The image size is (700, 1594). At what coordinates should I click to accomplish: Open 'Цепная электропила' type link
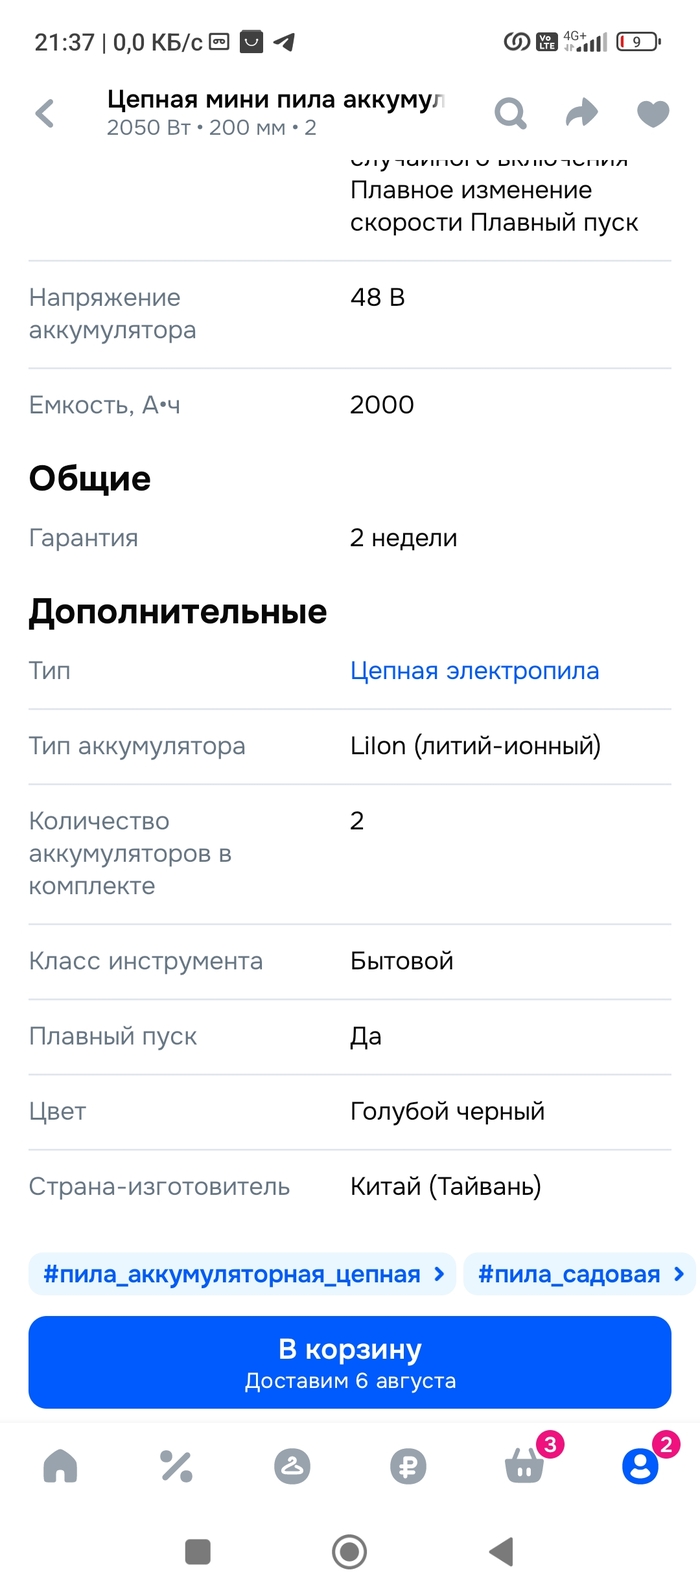tap(474, 671)
